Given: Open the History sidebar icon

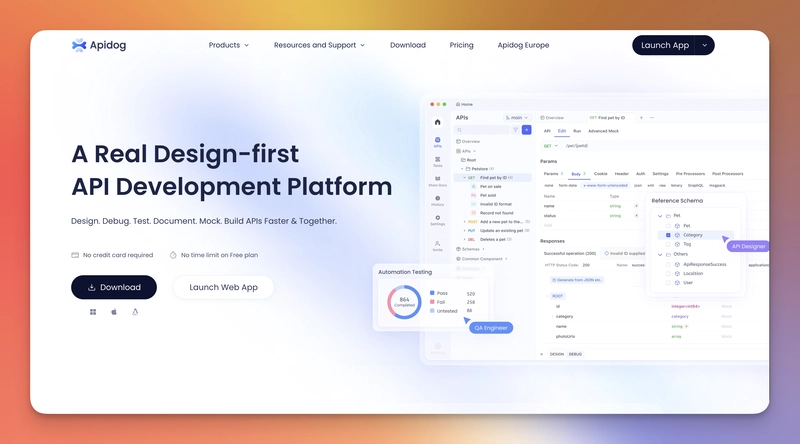Looking at the screenshot, I should pyautogui.click(x=437, y=201).
